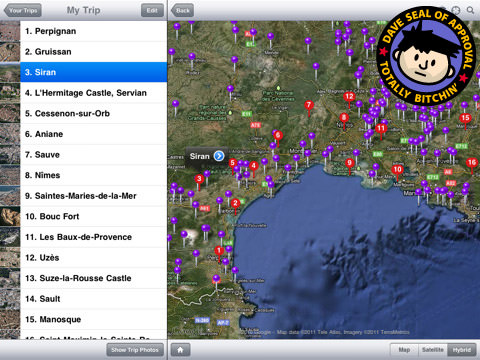The height and width of the screenshot is (360, 480).
Task: Select Hybrid map mode
Action: tap(462, 350)
